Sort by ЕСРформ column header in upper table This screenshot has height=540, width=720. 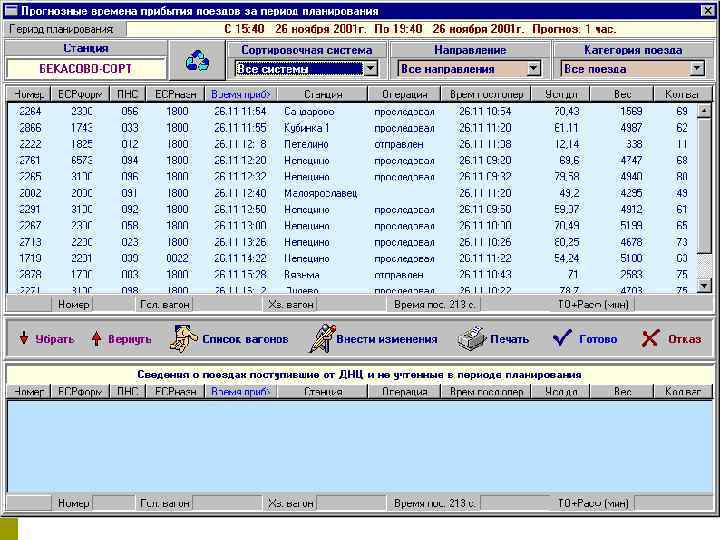(x=80, y=94)
